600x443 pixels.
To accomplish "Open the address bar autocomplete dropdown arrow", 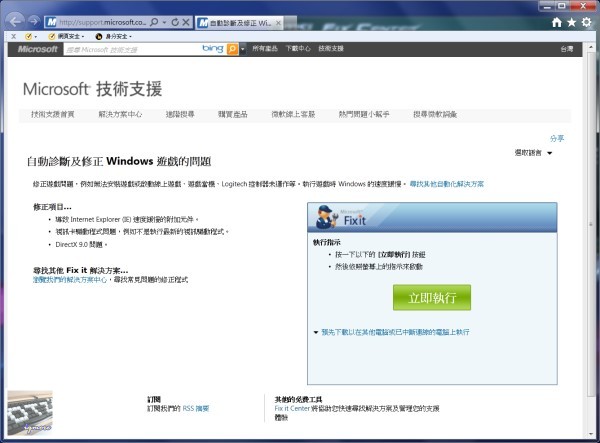I will click(x=164, y=22).
